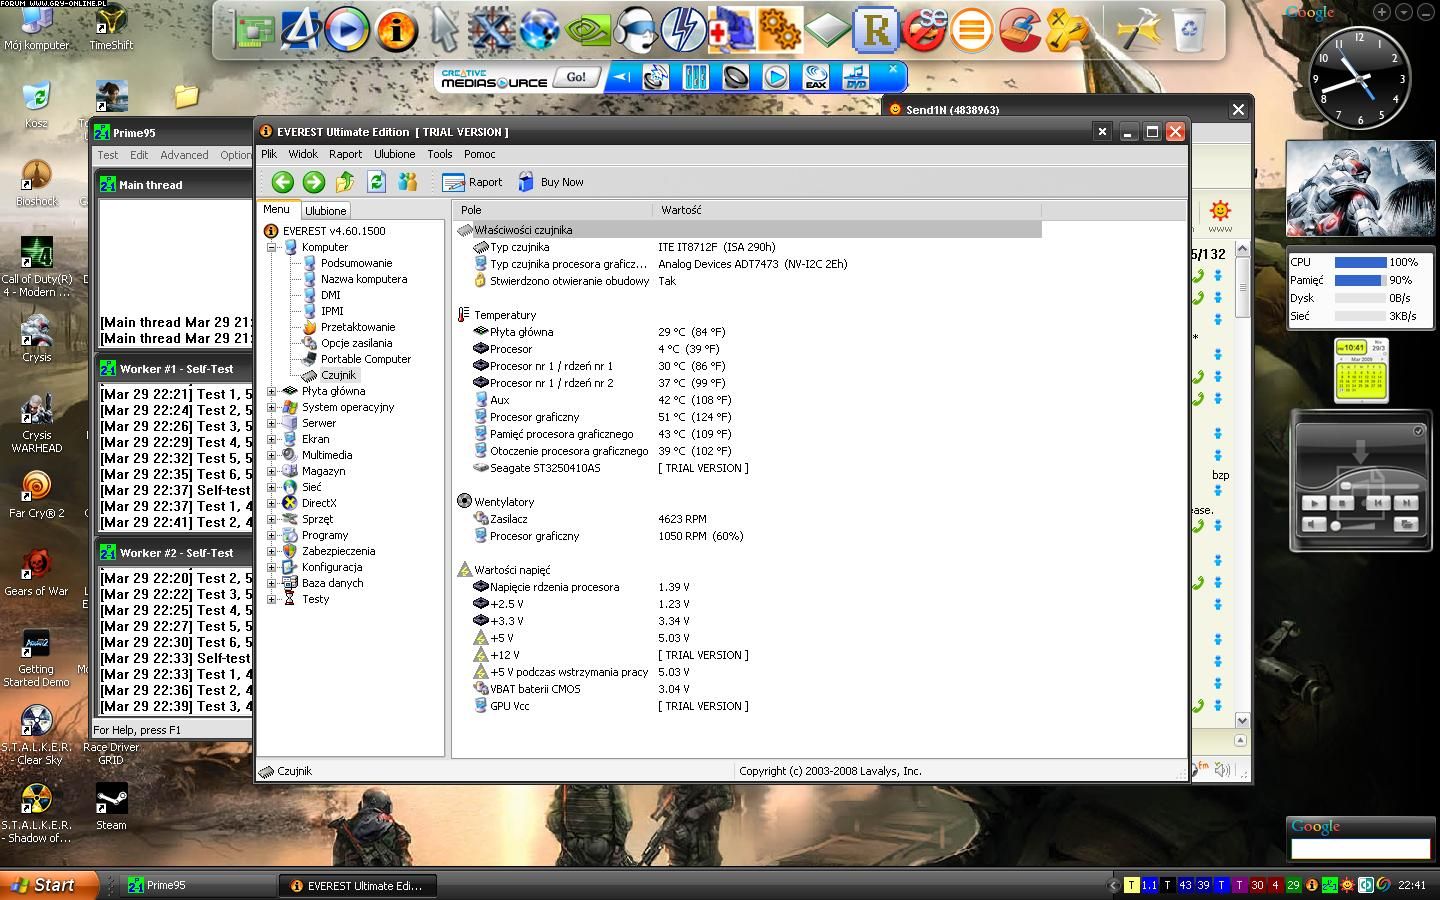
Task: Launch Windows Media Player from top dock
Action: coord(347,29)
